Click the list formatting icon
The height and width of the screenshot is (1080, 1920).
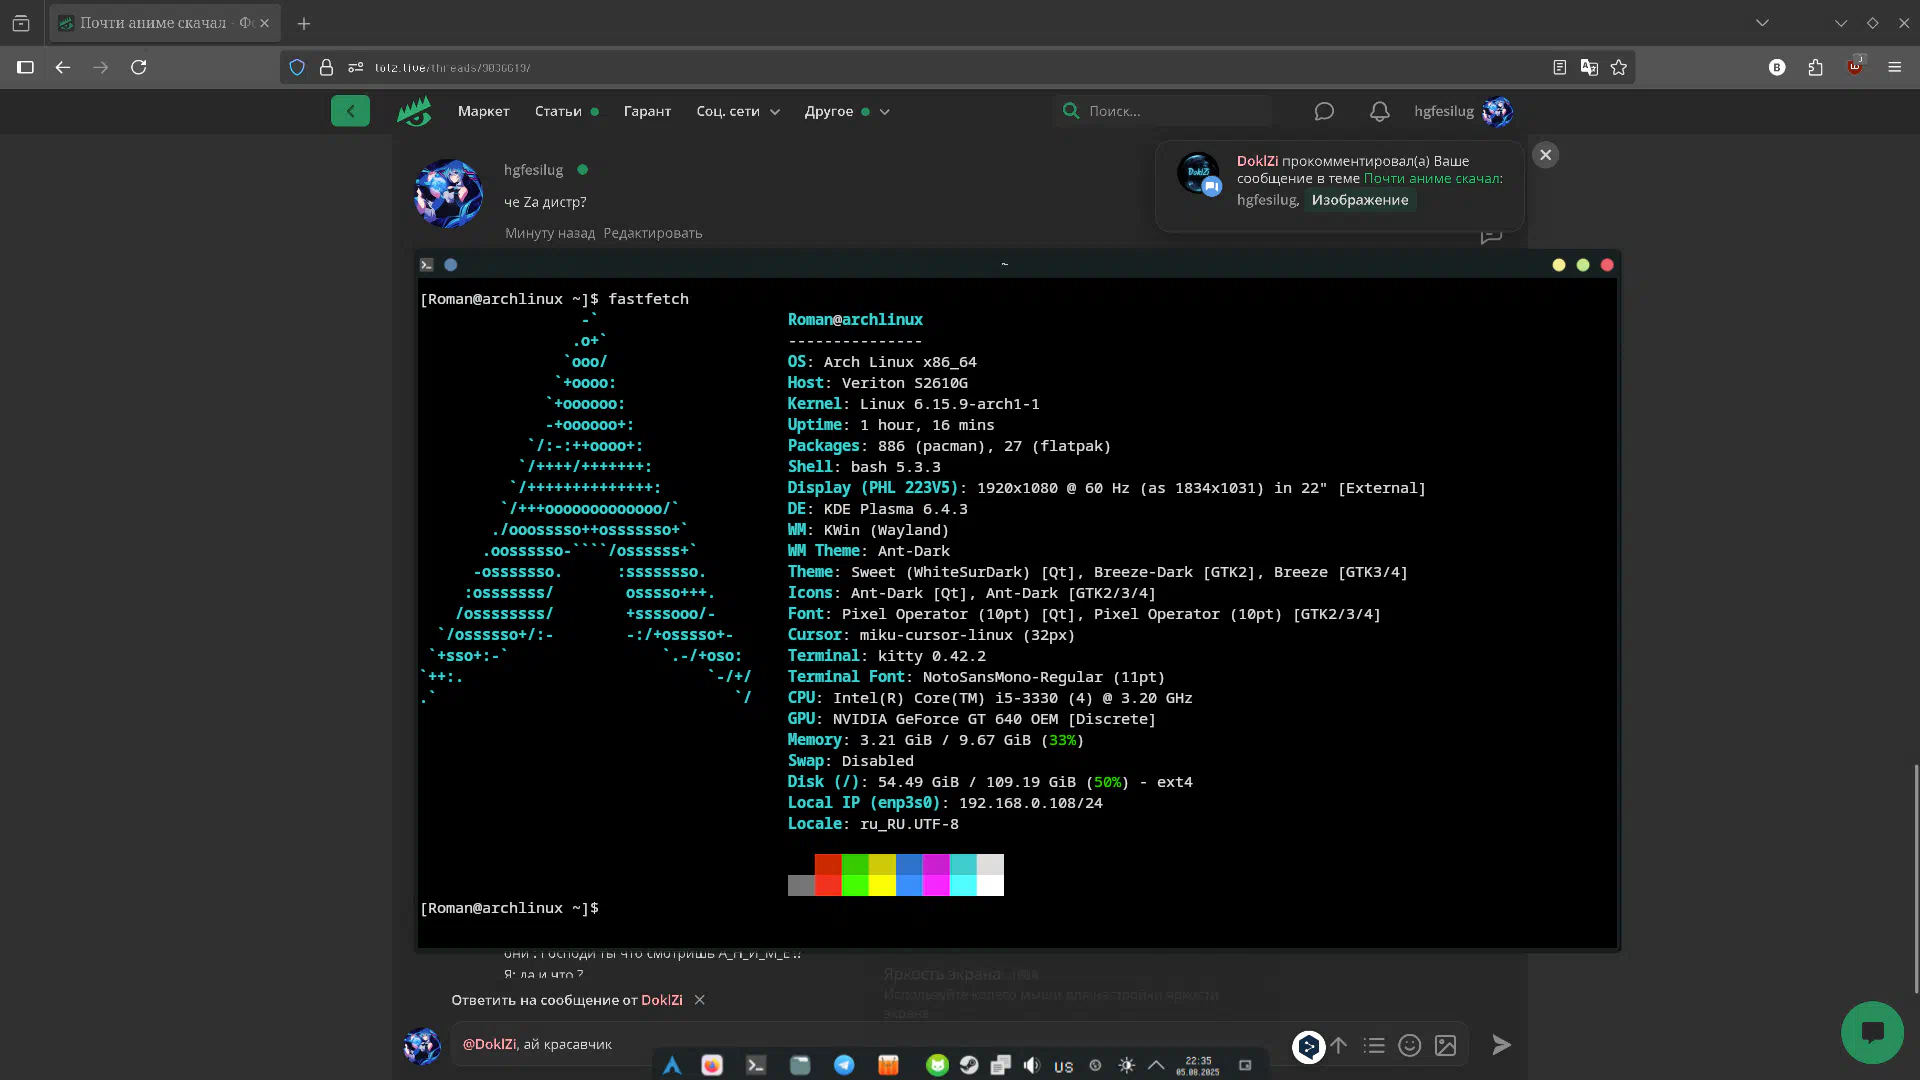click(x=1374, y=1045)
